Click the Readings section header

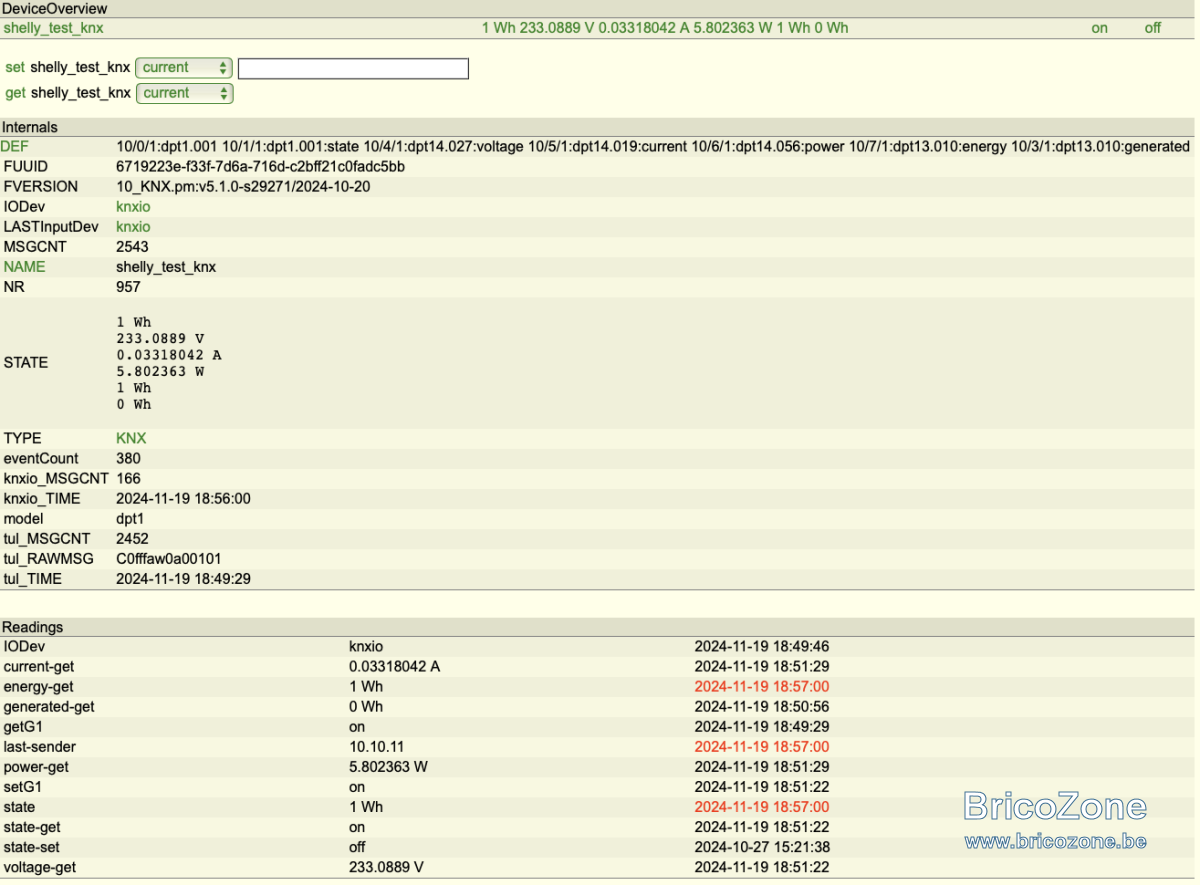(32, 627)
